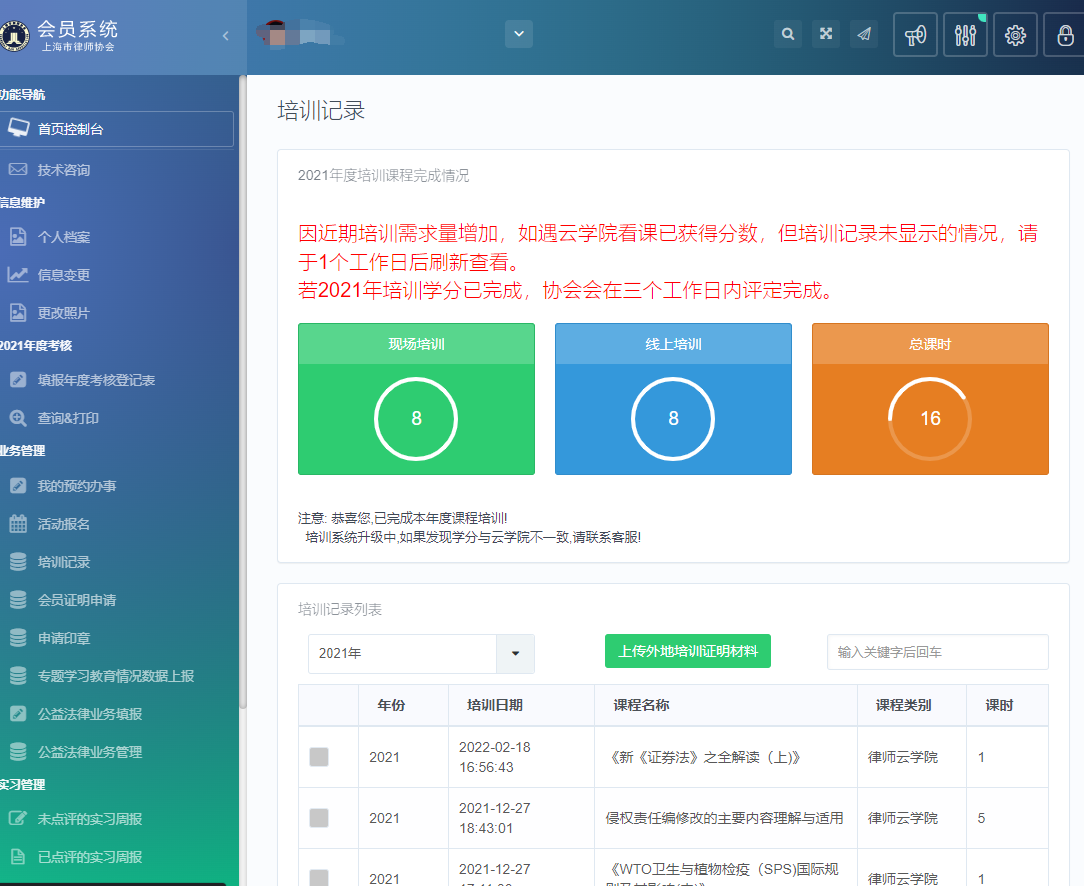This screenshot has height=886, width=1084.
Task: Check the box for WTO卫生与植物检疫 row
Action: click(319, 877)
